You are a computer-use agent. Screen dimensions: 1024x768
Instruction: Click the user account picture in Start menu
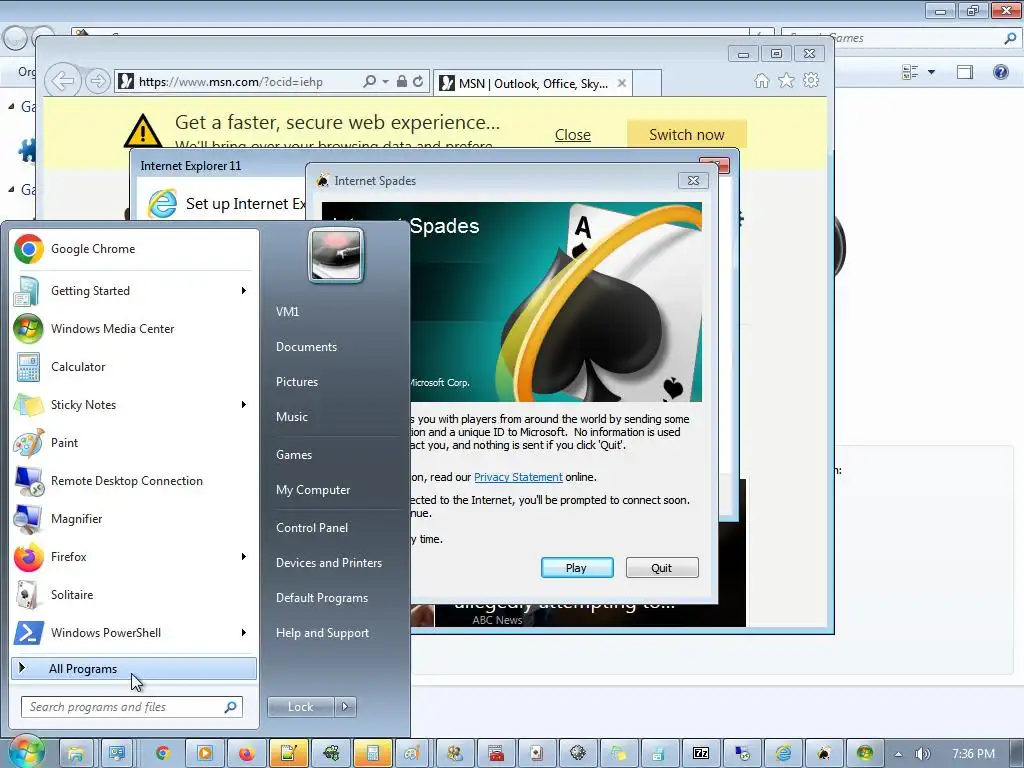pos(336,255)
